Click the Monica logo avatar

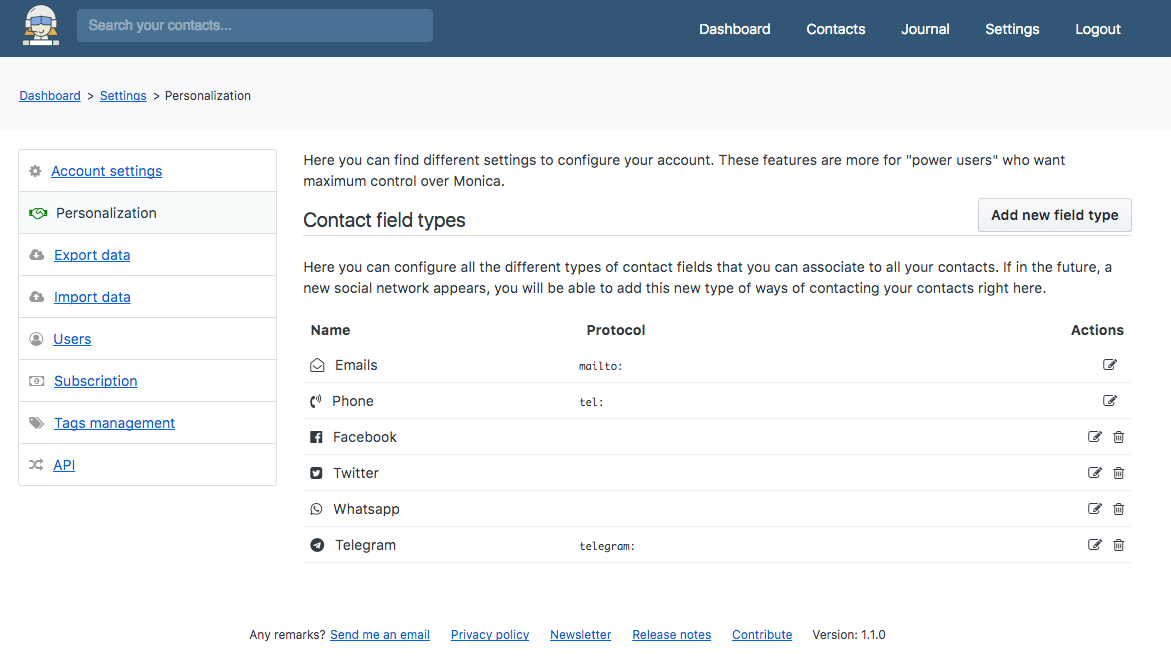(x=41, y=26)
